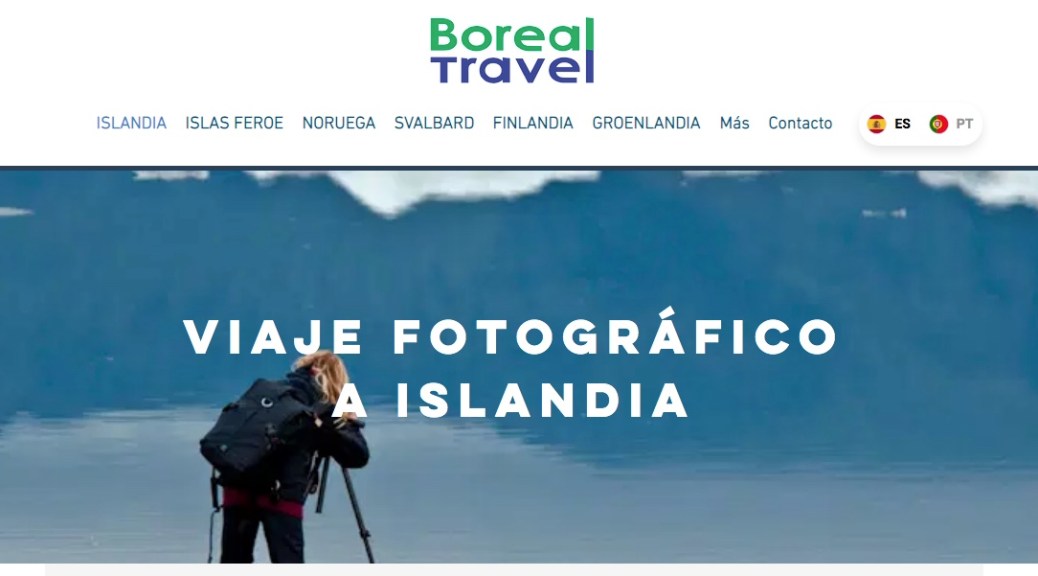Click the Portuguese flag icon

938,124
